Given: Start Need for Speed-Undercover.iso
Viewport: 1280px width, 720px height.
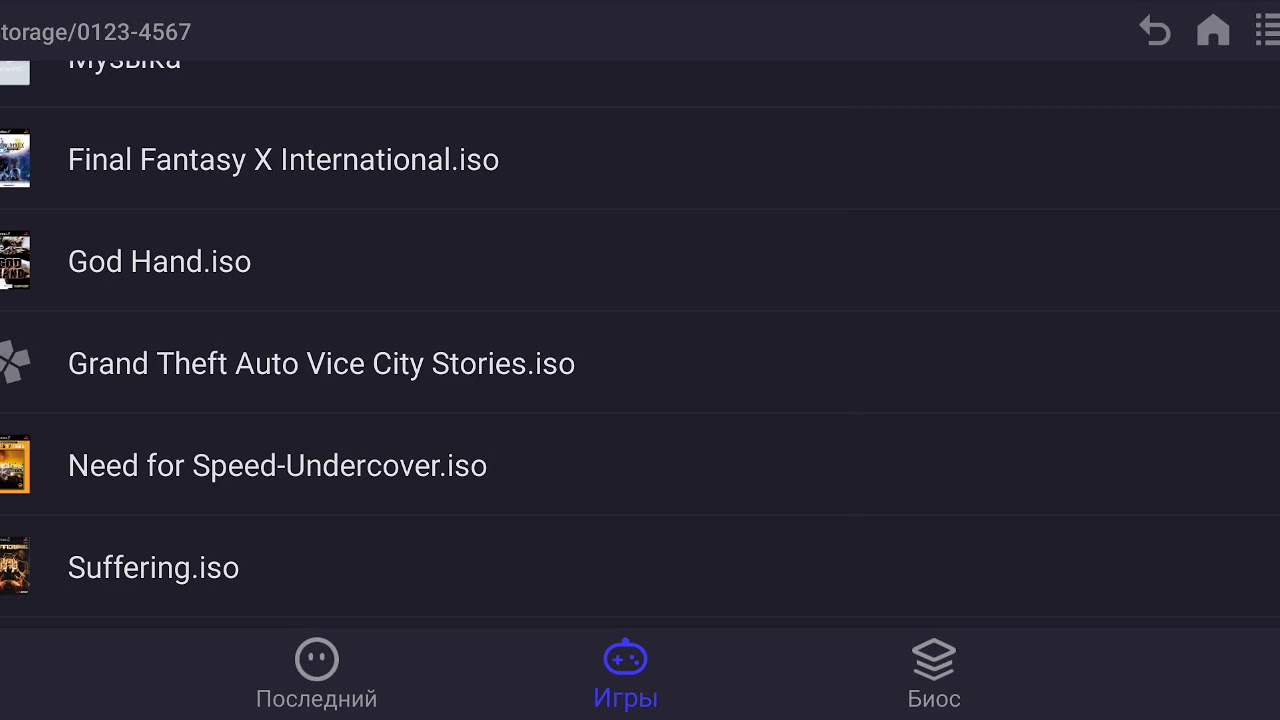Looking at the screenshot, I should click(x=277, y=466).
